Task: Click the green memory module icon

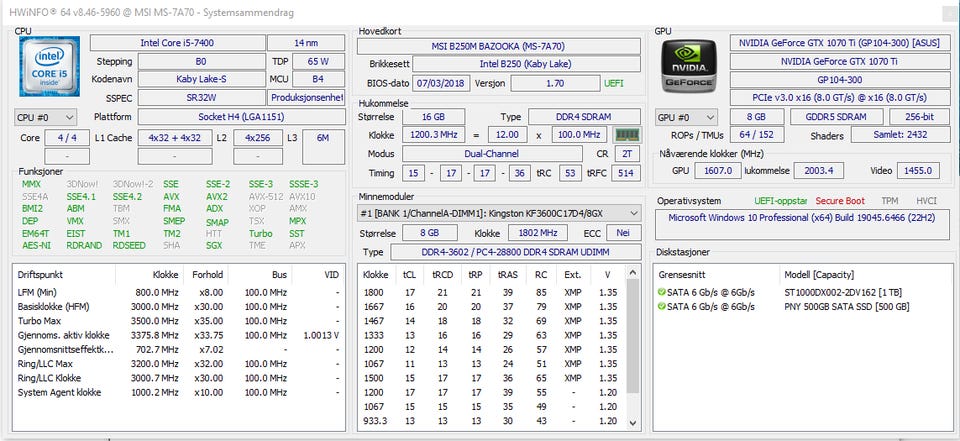Action: (627, 135)
